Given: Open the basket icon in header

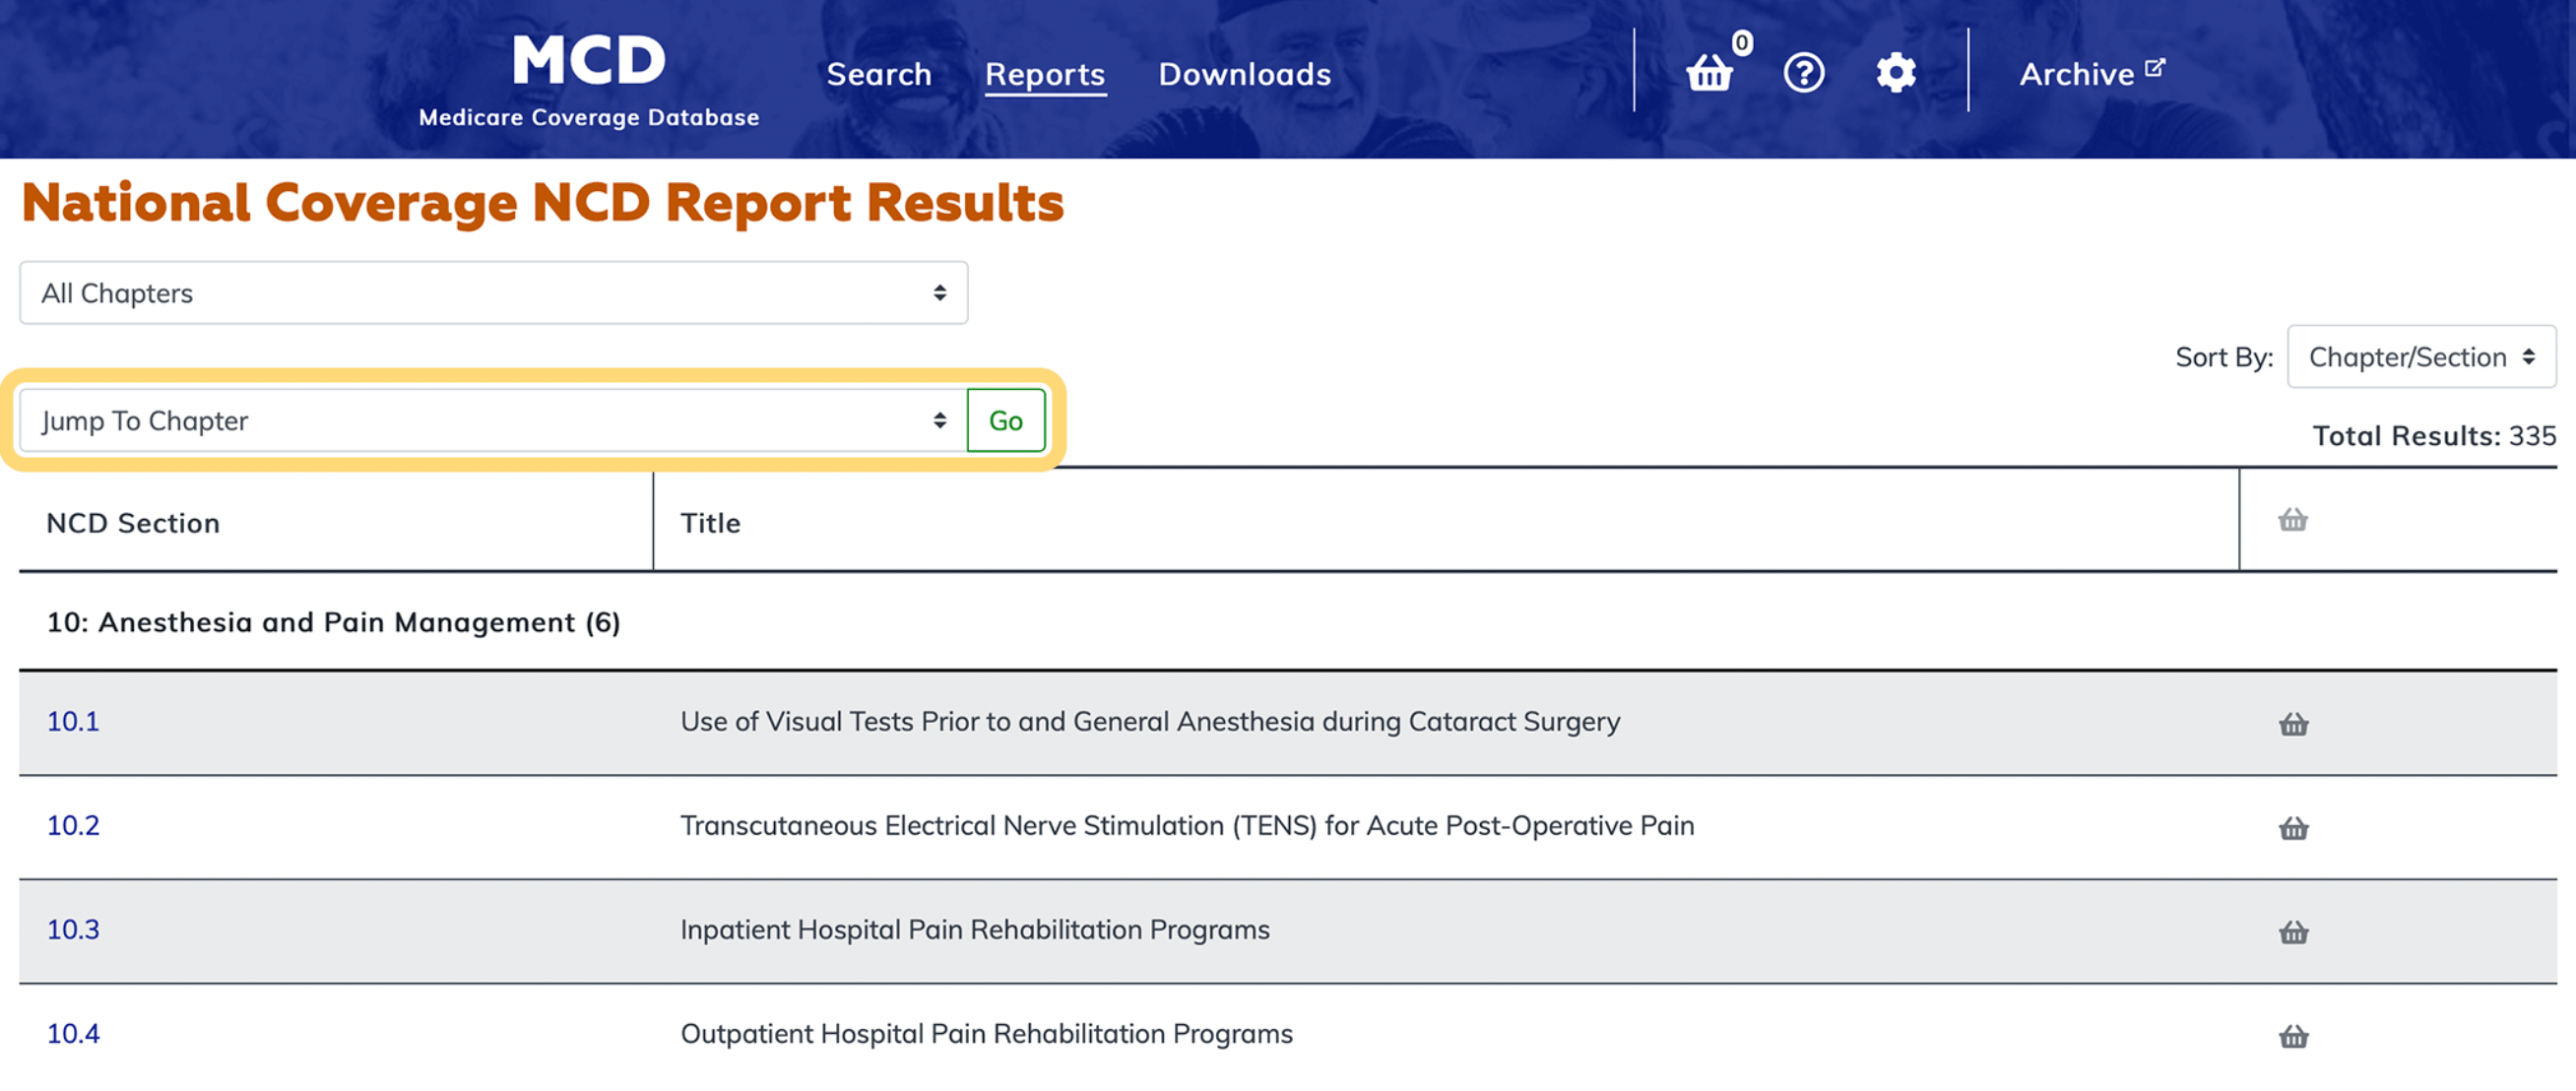Looking at the screenshot, I should [x=1709, y=73].
